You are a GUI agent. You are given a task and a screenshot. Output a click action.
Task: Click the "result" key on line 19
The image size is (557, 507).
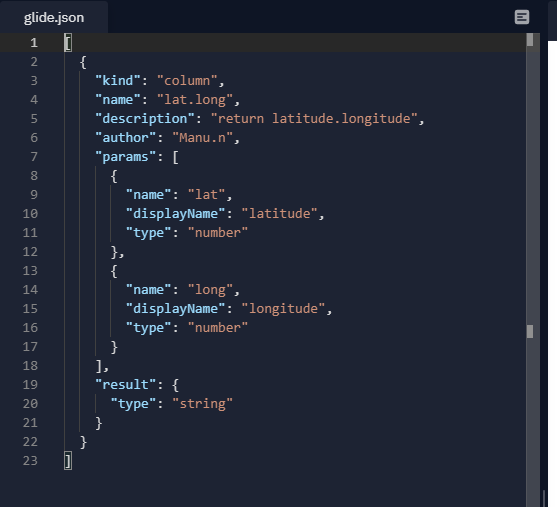(x=125, y=384)
